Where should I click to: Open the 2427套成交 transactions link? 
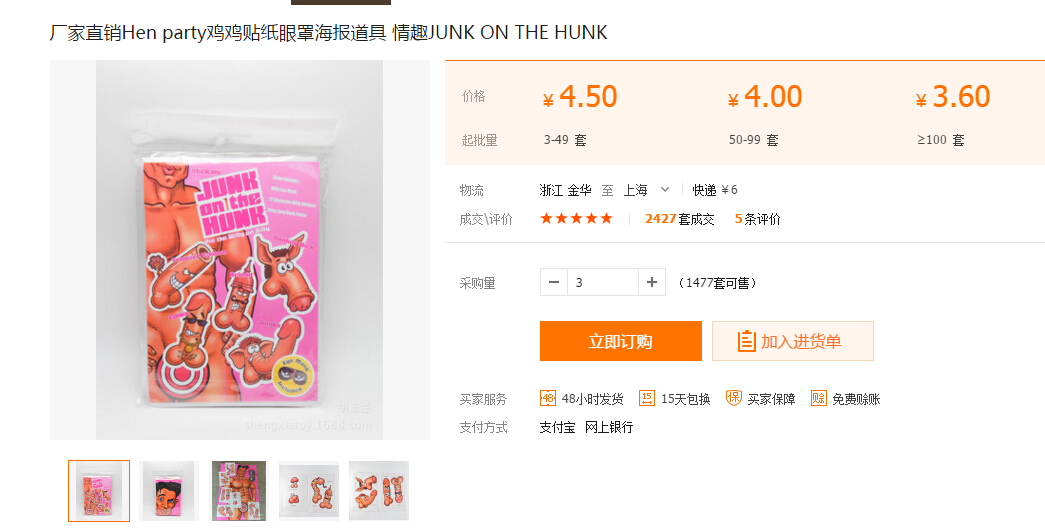click(679, 219)
